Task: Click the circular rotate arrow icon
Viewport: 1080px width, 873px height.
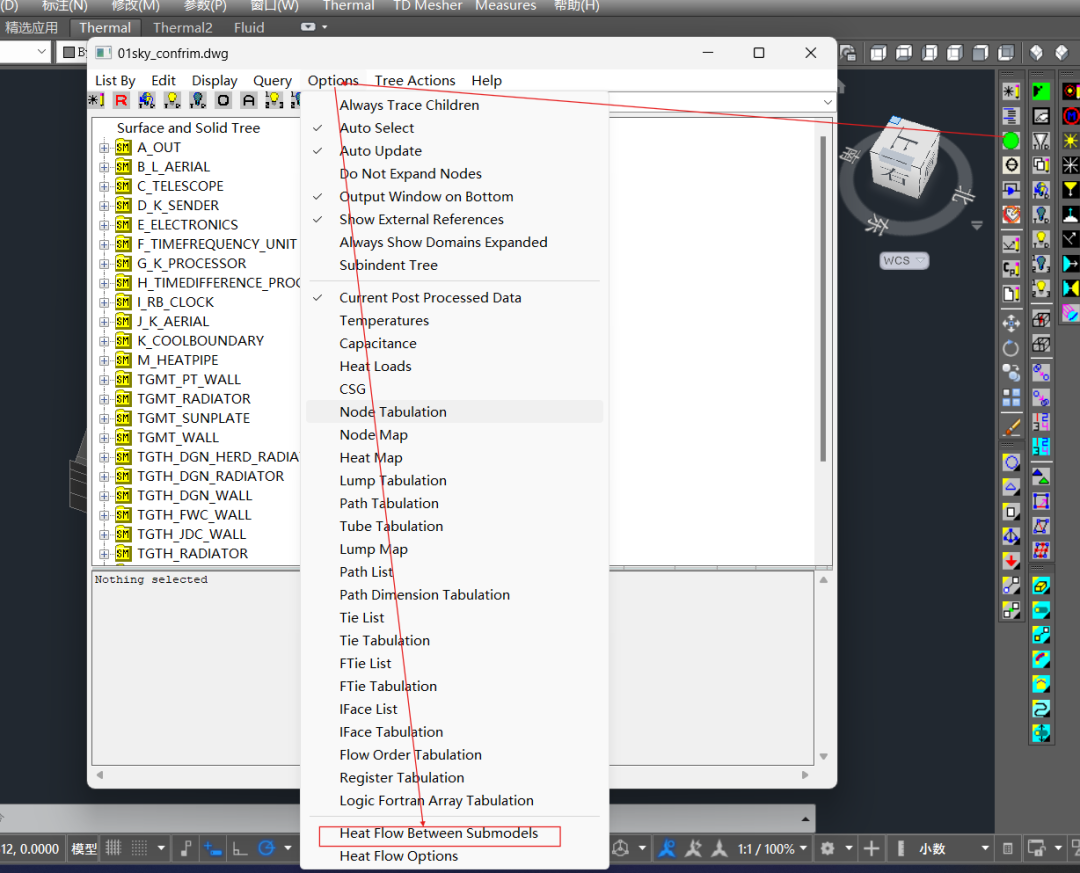Action: [x=1011, y=348]
